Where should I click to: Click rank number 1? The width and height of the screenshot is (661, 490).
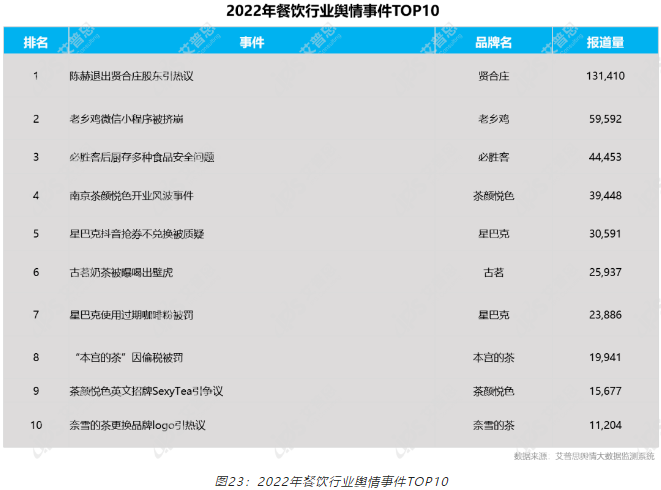(x=36, y=76)
